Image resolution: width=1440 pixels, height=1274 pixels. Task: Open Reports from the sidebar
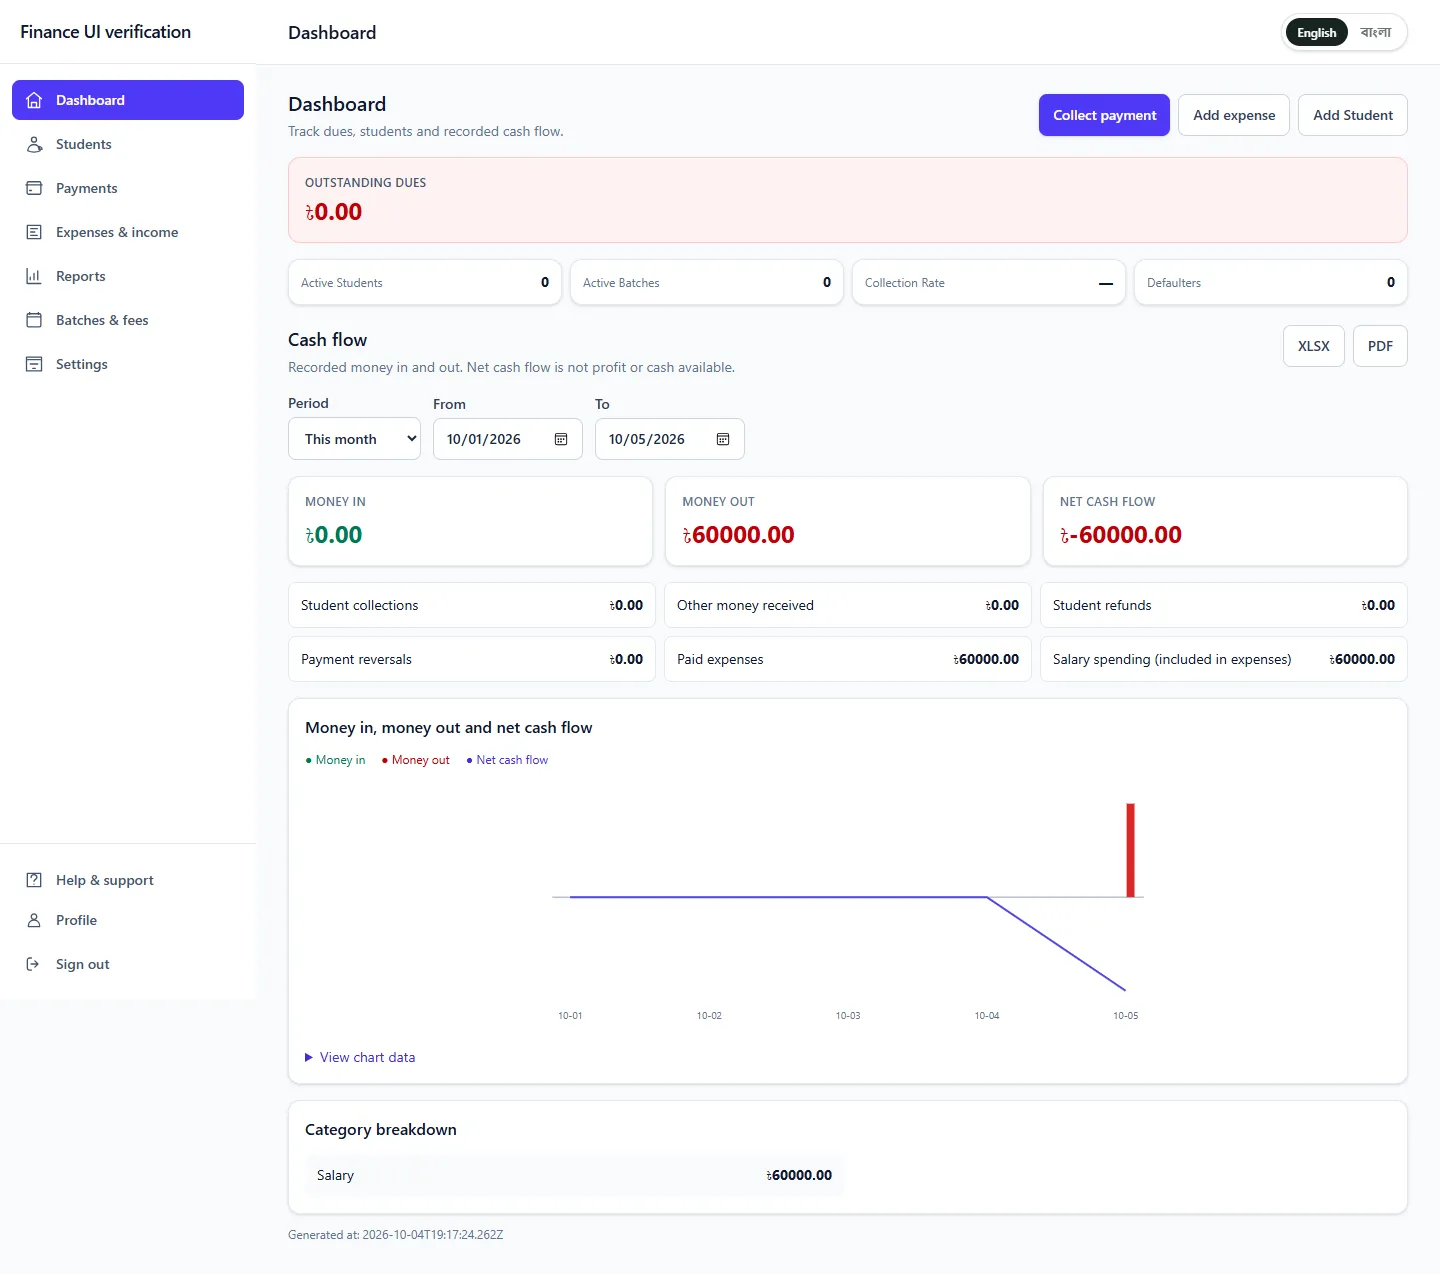[128, 276]
